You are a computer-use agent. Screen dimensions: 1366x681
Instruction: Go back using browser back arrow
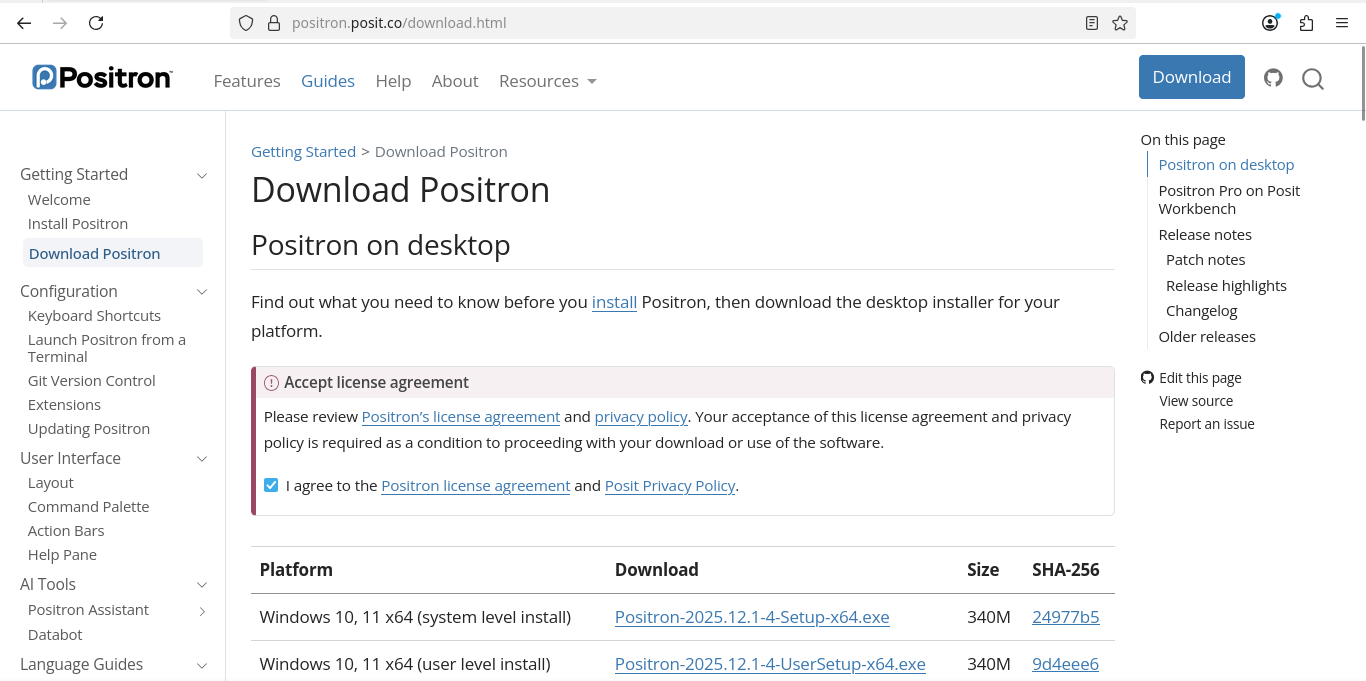tap(24, 23)
